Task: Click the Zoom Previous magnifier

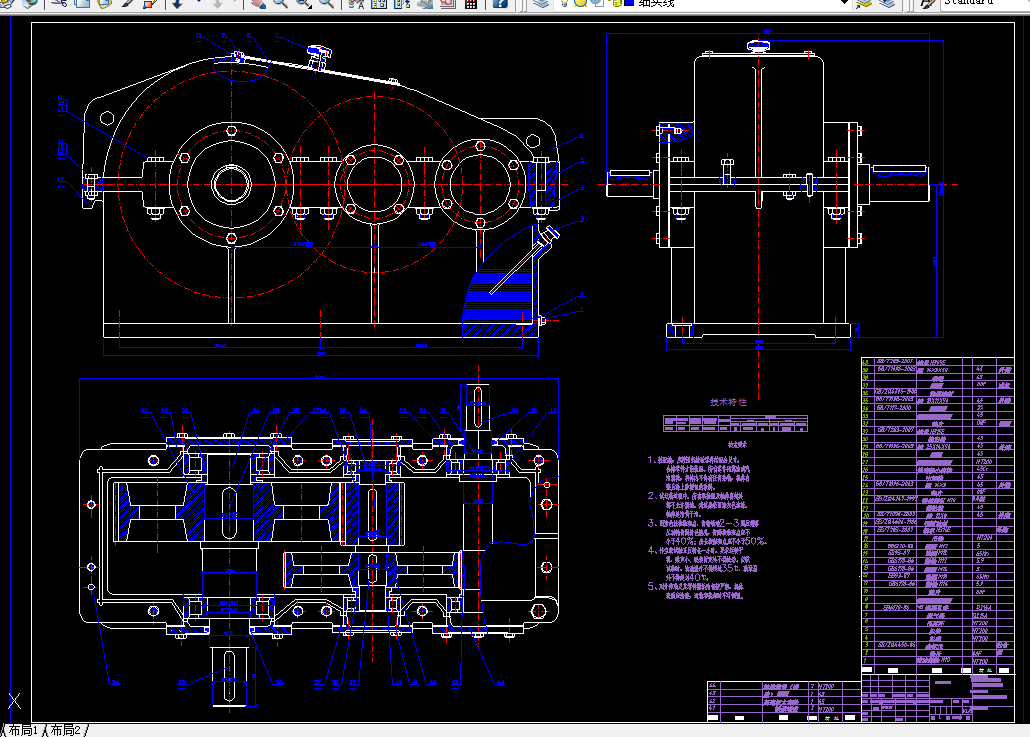Action: (326, 3)
